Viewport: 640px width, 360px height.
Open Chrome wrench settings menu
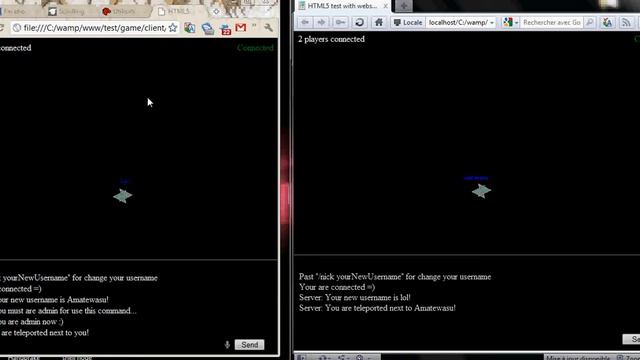click(268, 27)
